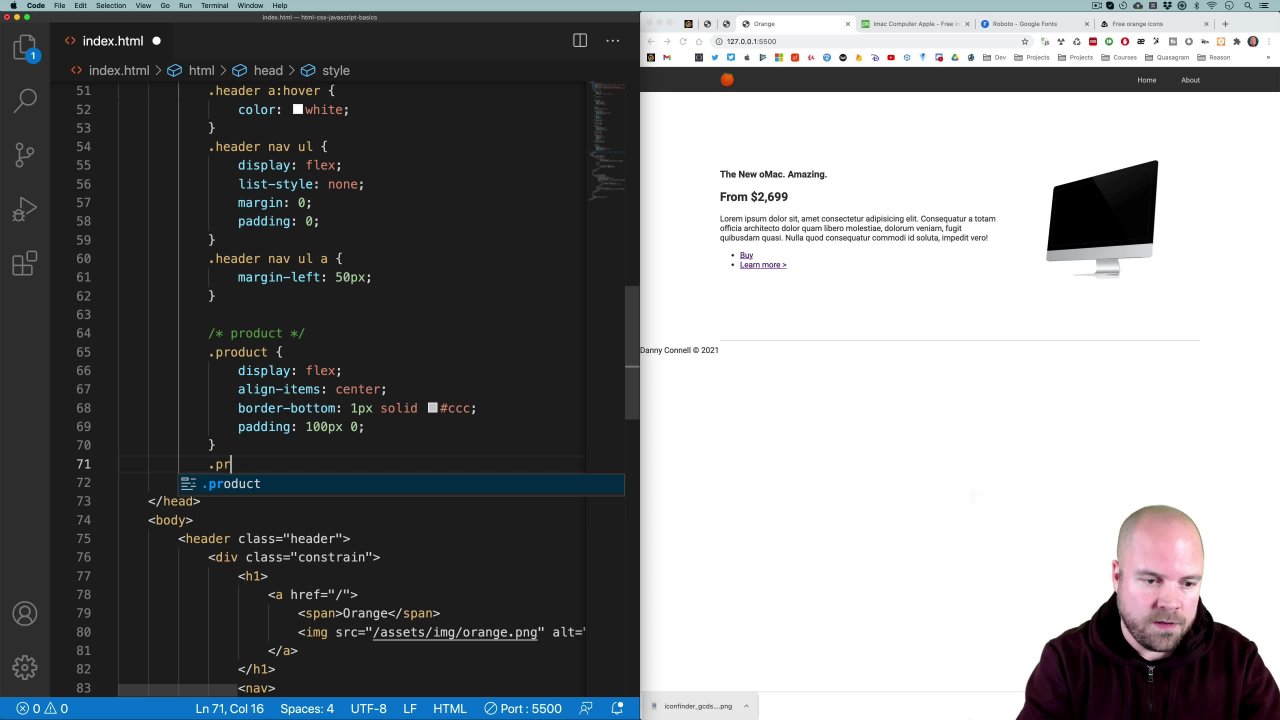Expand the head breadcrumb segment

[x=267, y=71]
